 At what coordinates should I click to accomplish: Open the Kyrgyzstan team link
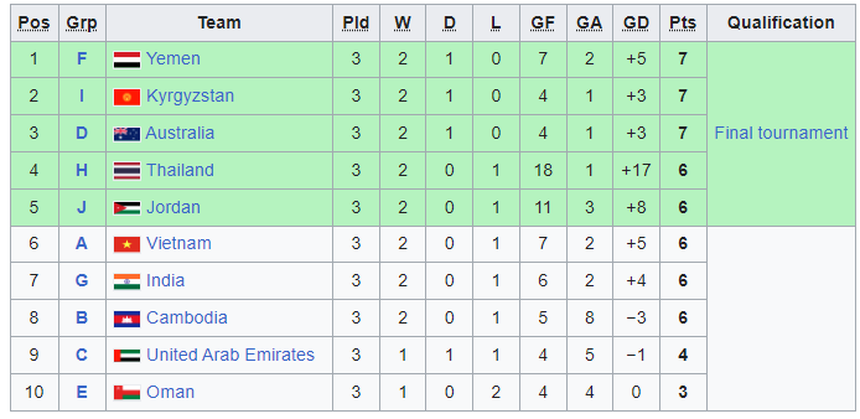click(x=190, y=96)
